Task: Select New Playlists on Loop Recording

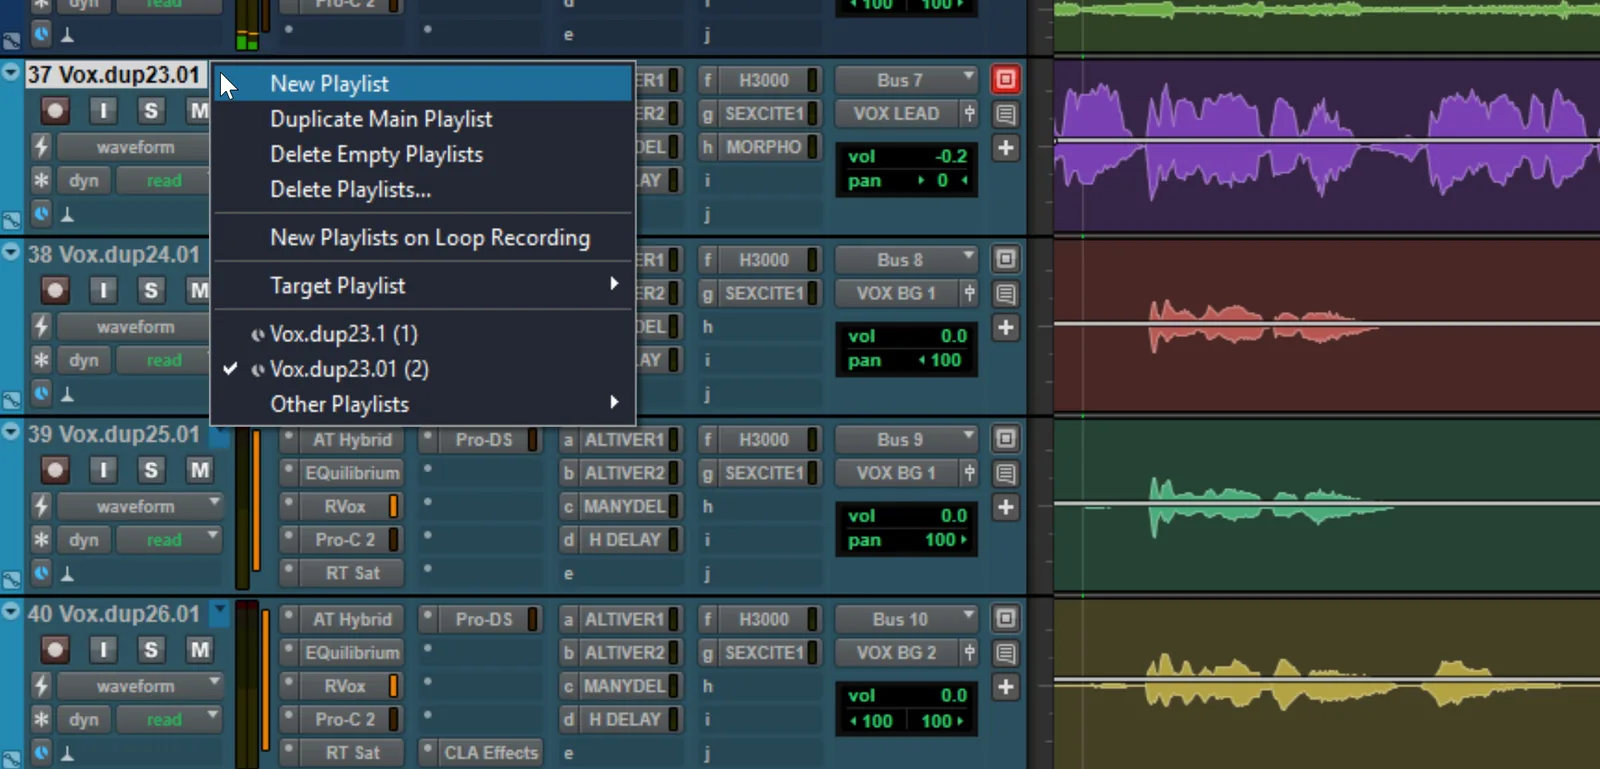Action: pyautogui.click(x=424, y=238)
